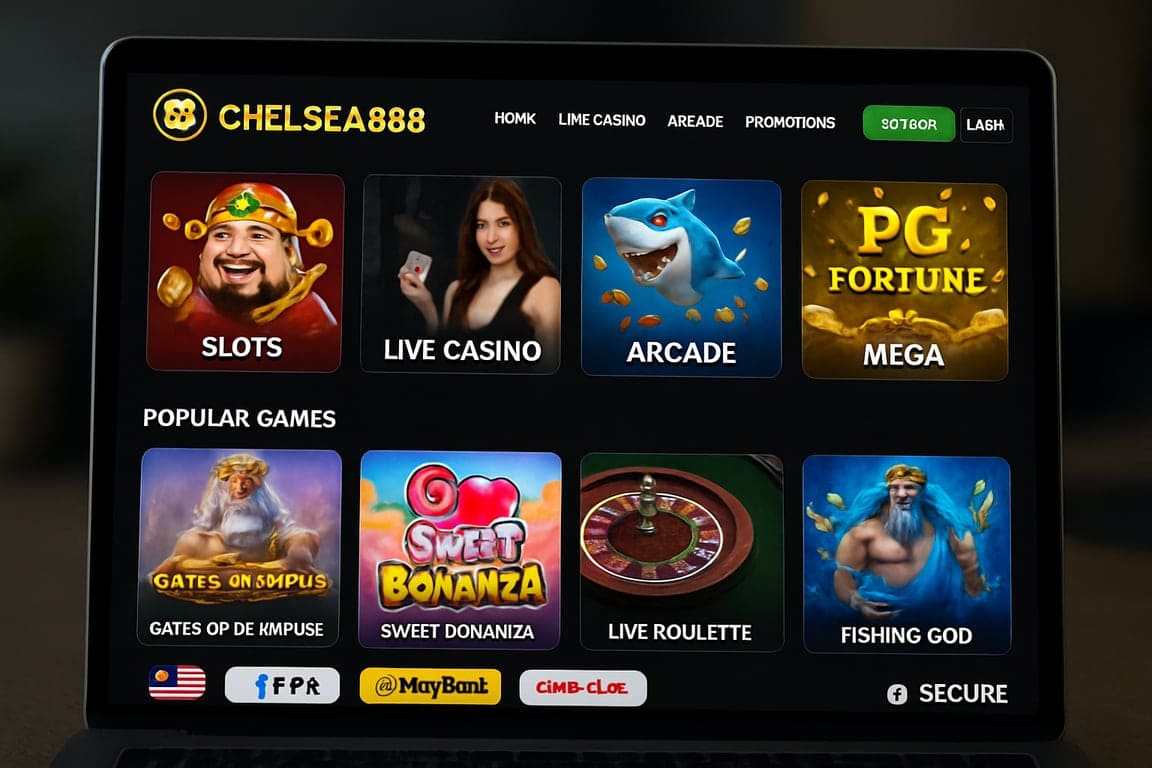Launch the Gates of Olympus game
1152x768 pixels.
[x=240, y=548]
